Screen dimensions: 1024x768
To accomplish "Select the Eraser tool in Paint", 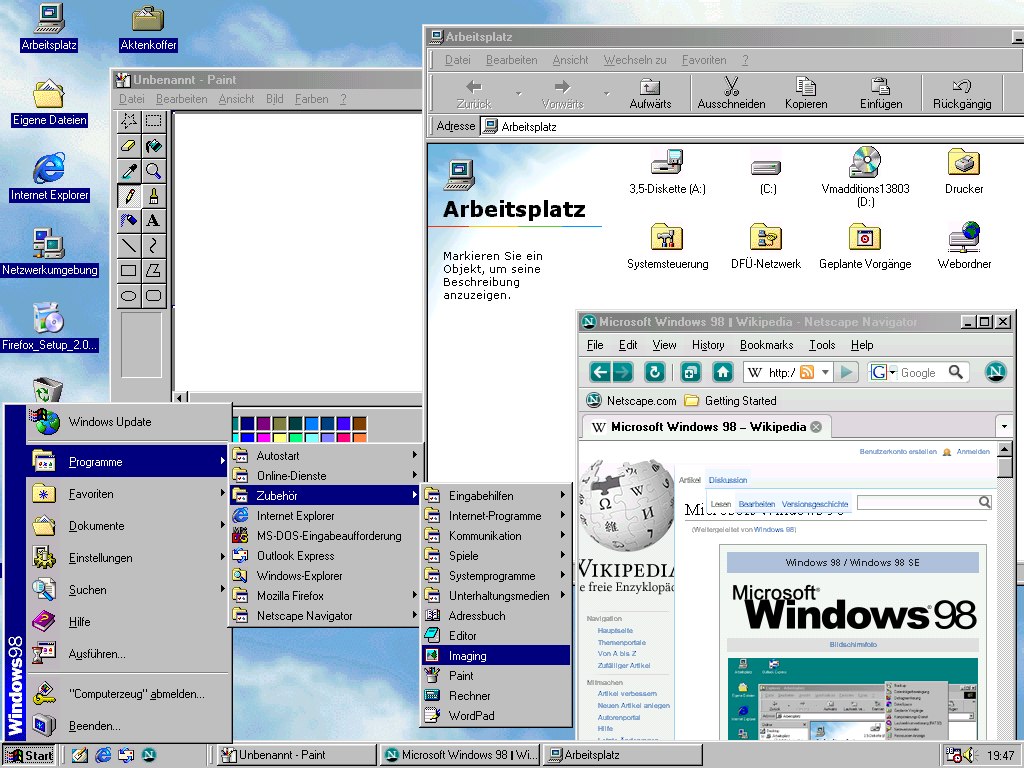I will click(128, 145).
